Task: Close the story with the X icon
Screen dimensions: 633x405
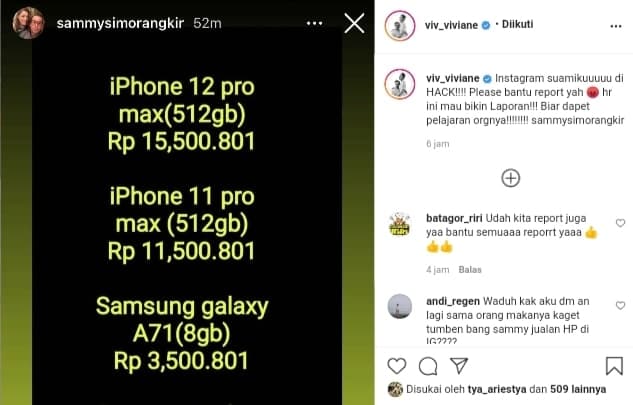Action: pos(354,23)
